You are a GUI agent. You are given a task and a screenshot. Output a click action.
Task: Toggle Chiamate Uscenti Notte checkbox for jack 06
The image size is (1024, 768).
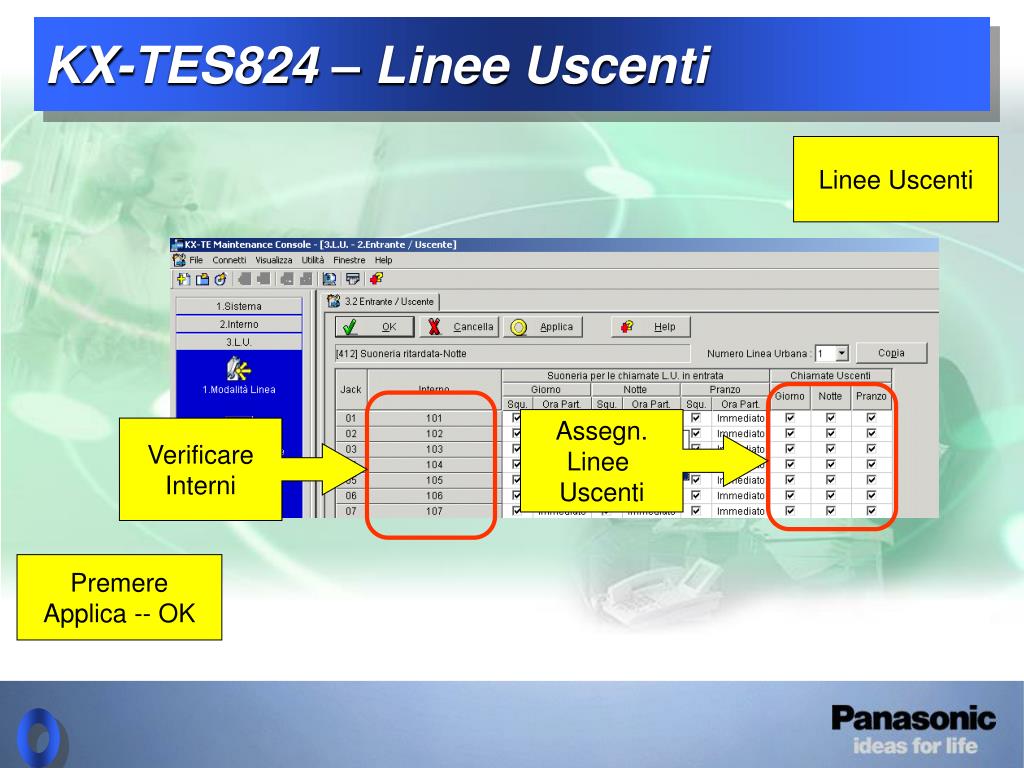pos(830,496)
